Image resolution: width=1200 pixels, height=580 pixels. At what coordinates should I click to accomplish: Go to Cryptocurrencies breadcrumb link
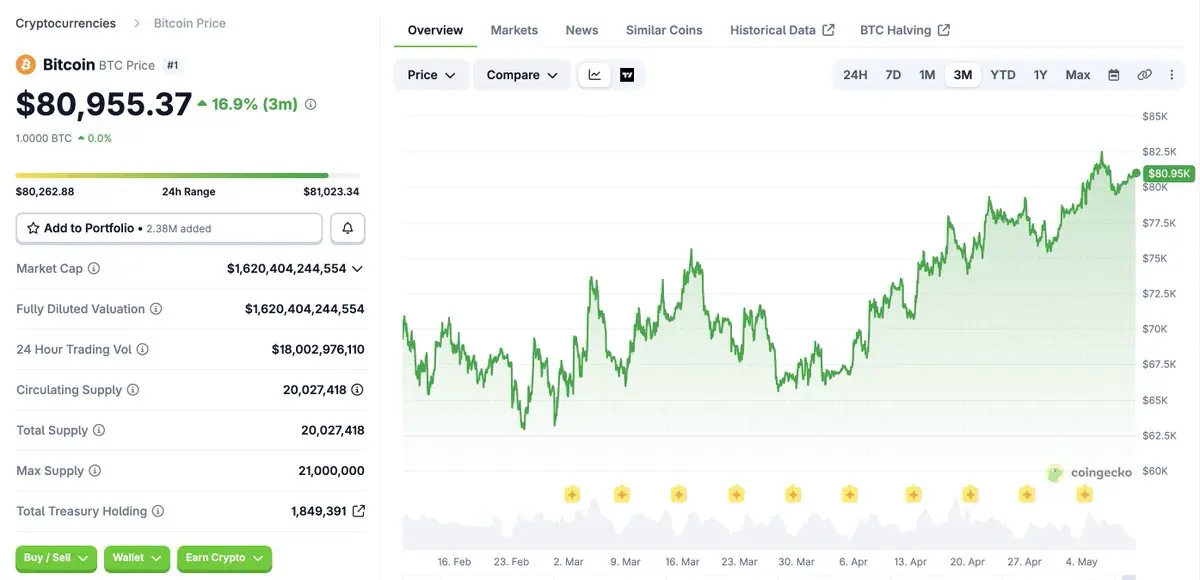coord(66,23)
